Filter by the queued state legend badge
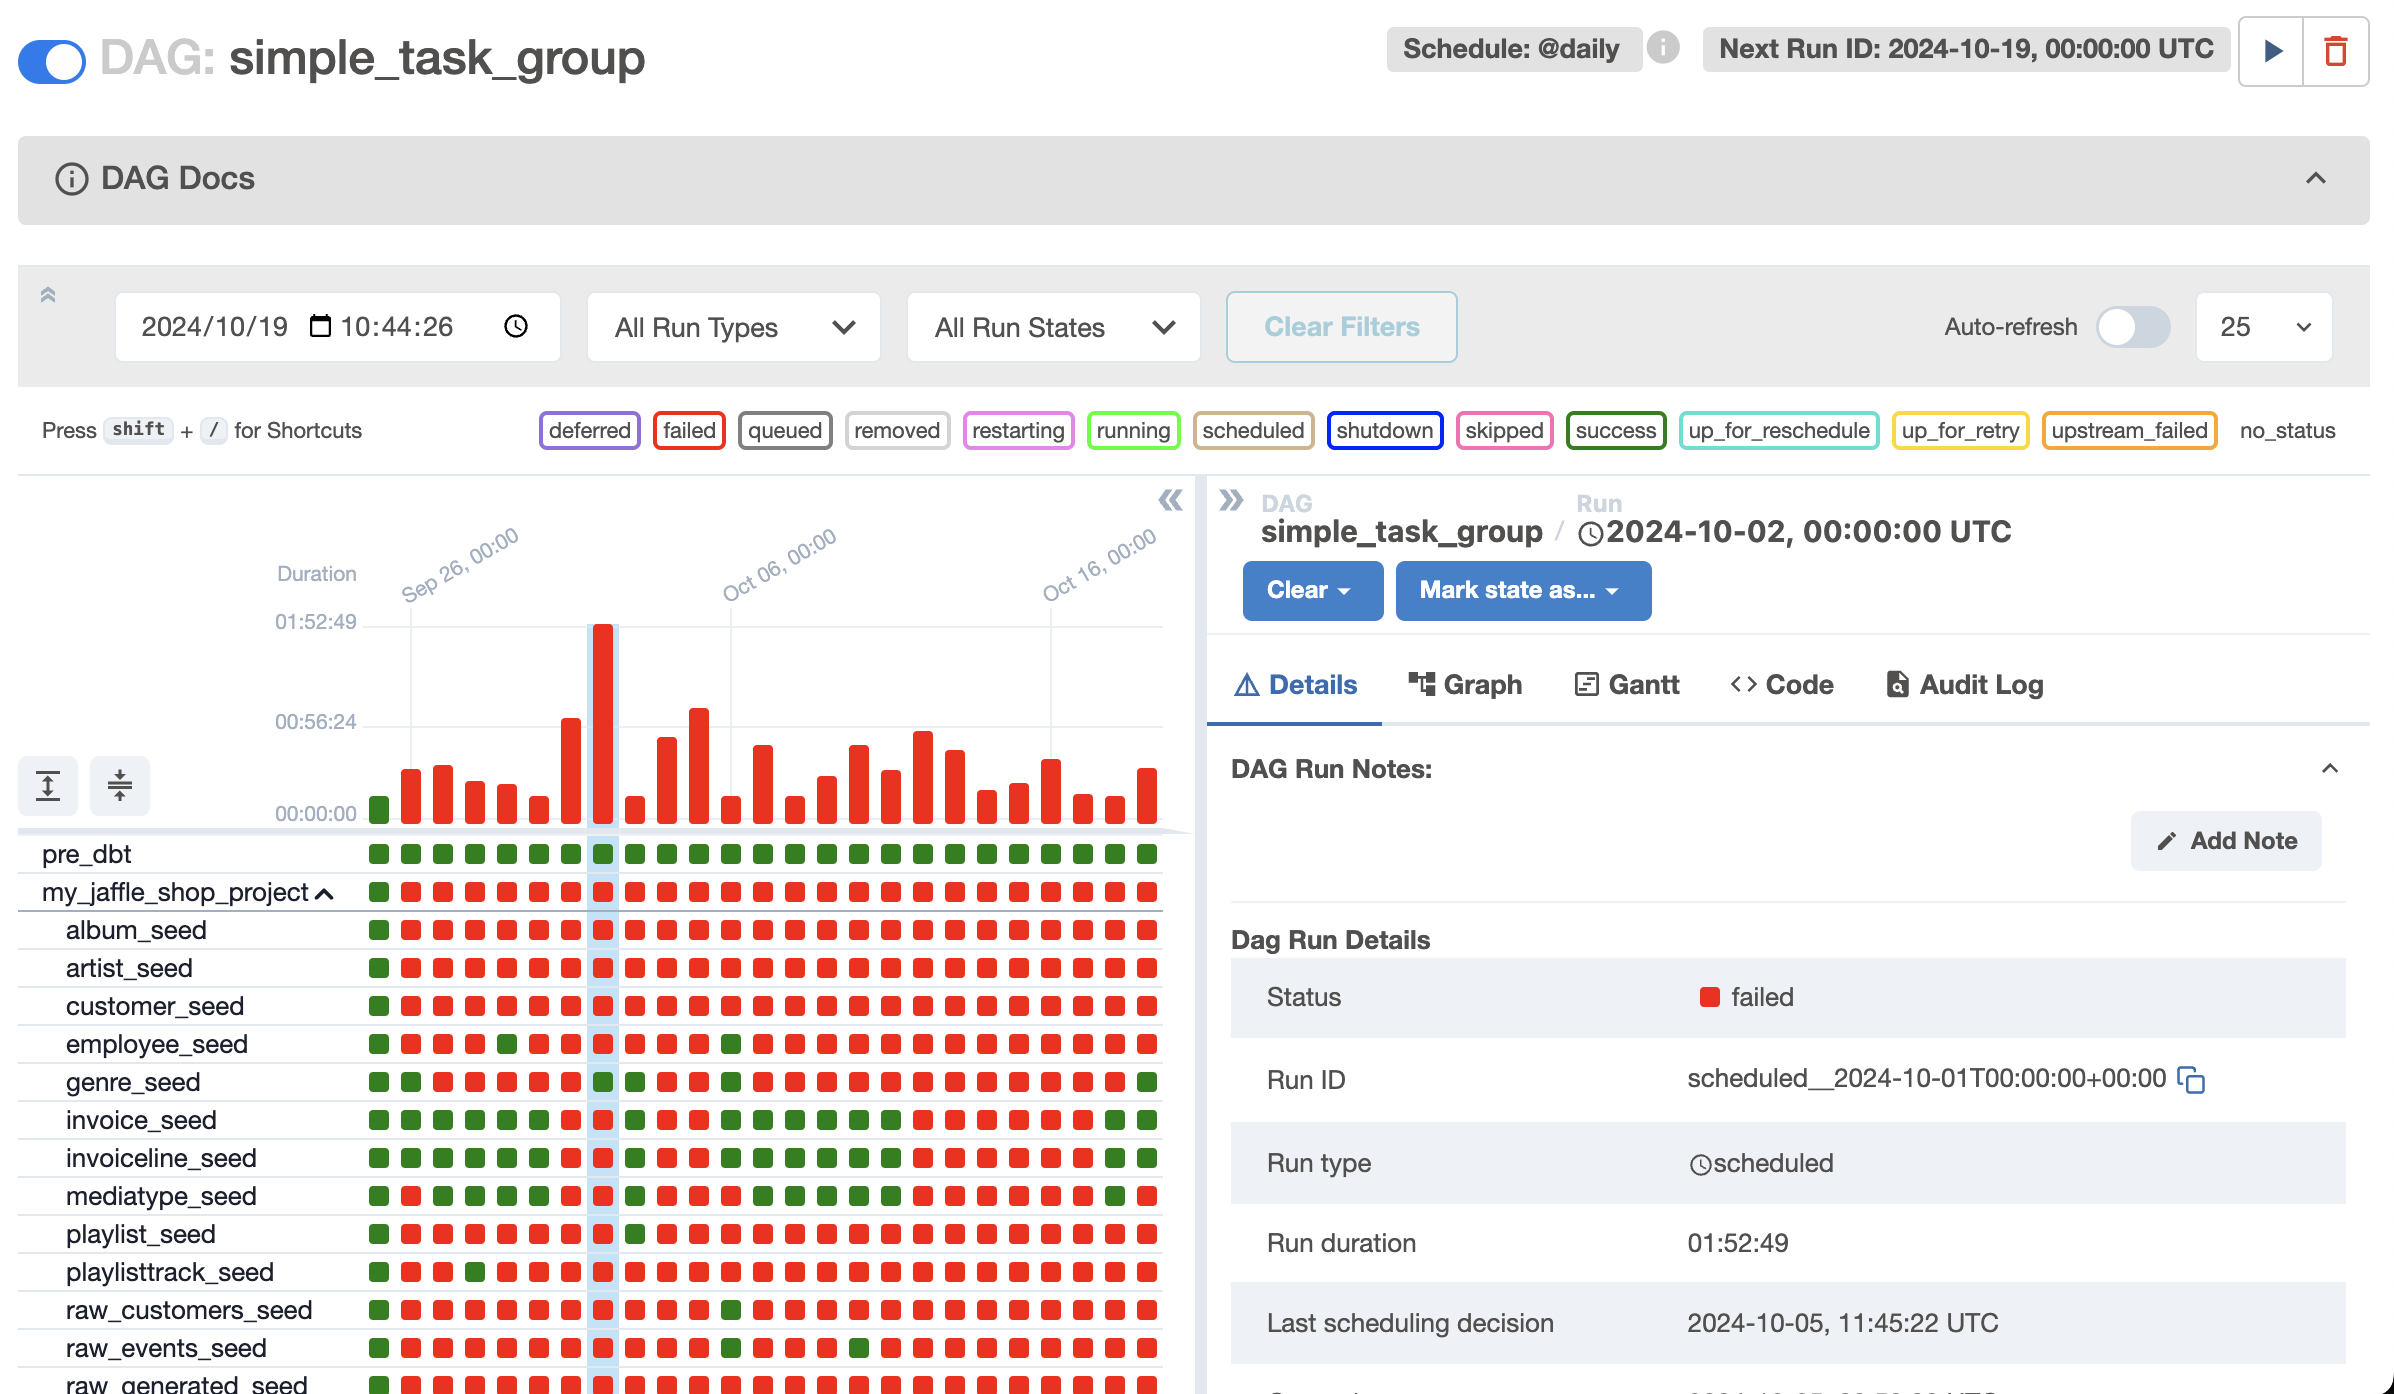The height and width of the screenshot is (1394, 2394). (x=785, y=431)
